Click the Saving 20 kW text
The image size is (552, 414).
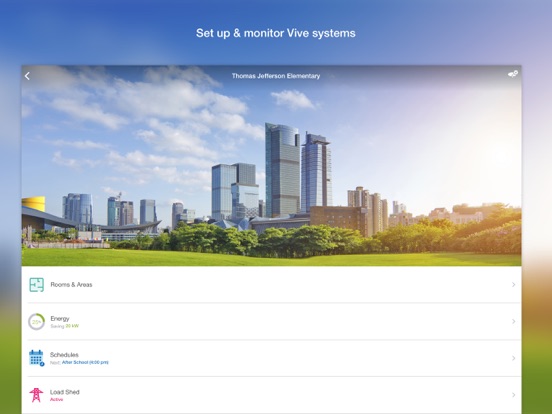[x=64, y=326]
